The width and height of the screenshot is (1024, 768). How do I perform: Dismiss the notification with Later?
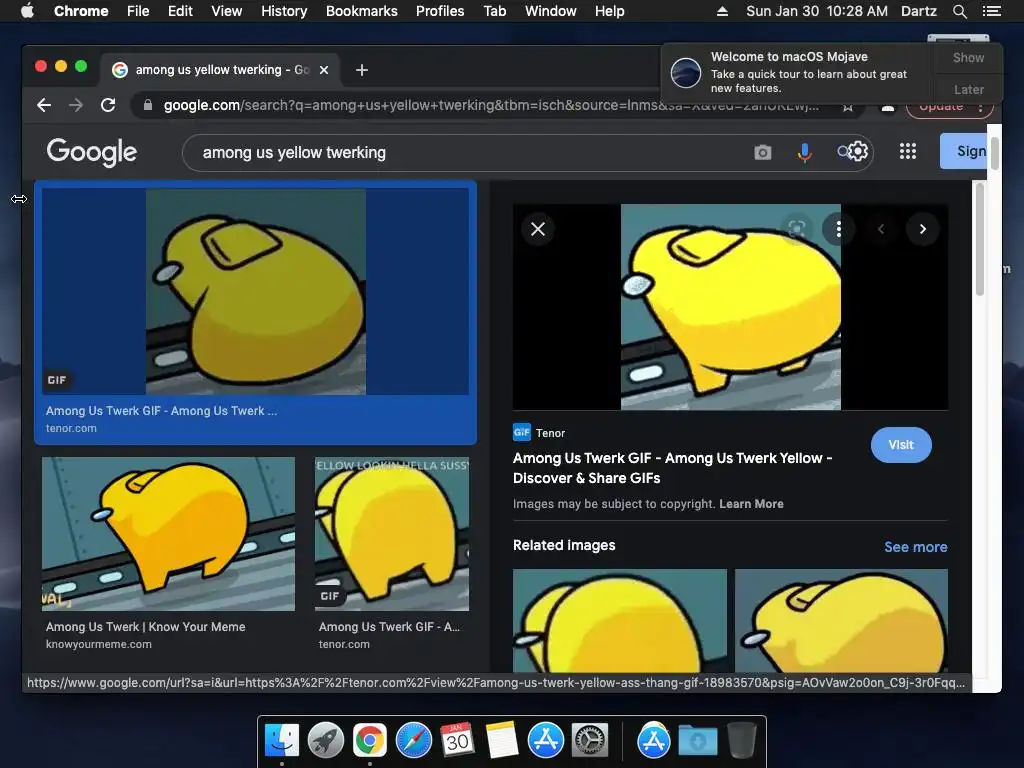click(x=968, y=90)
